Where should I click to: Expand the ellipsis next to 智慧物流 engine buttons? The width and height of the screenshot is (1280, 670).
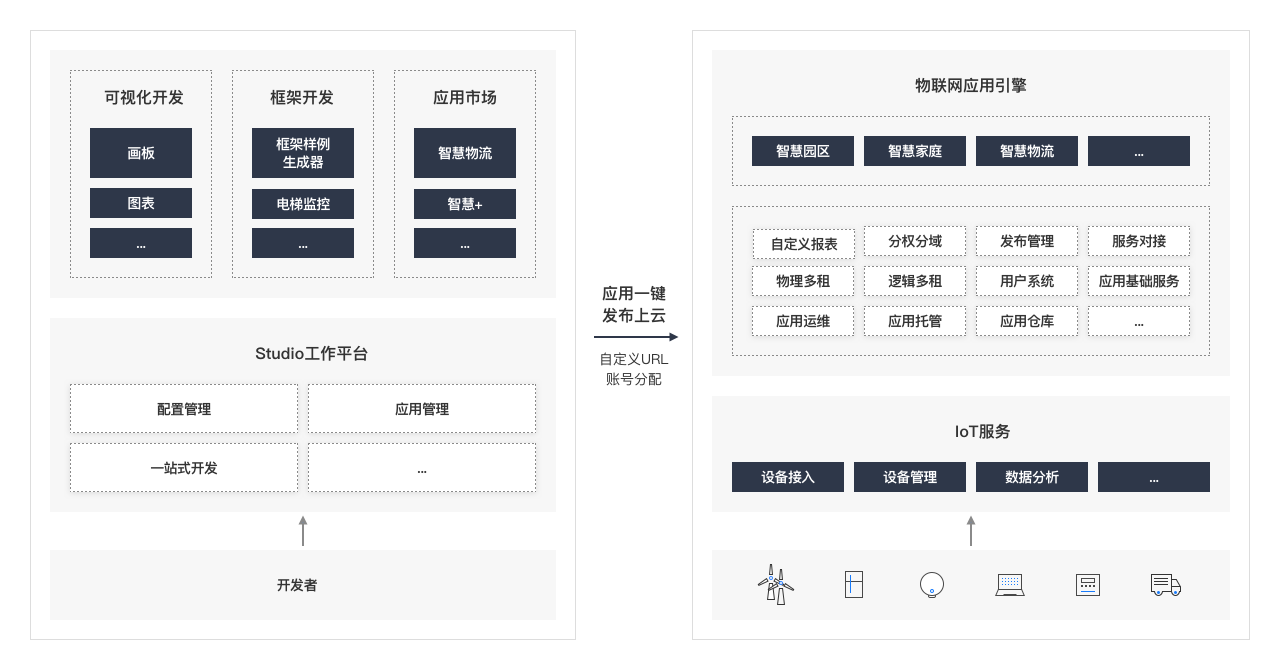(x=1139, y=150)
